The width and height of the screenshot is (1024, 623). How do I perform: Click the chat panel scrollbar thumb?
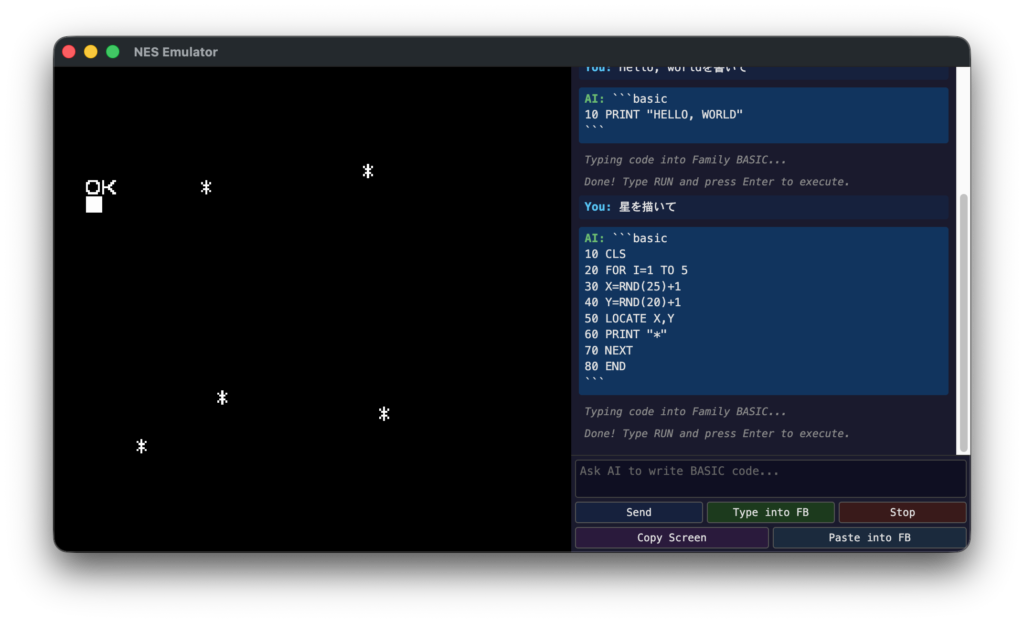click(x=963, y=320)
